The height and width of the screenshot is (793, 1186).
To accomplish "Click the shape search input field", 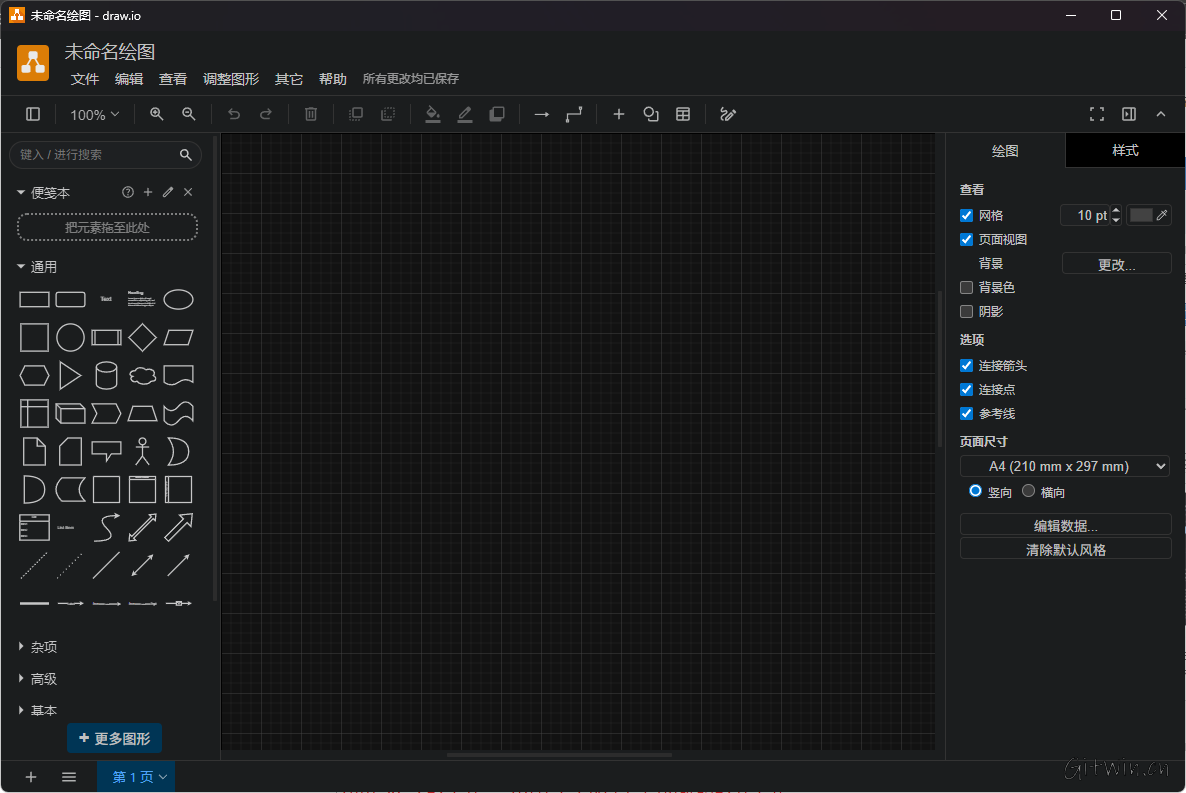I will pos(105,154).
